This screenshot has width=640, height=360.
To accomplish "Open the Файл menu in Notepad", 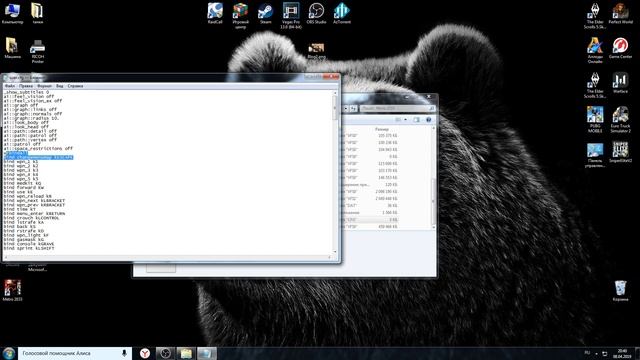I will point(10,86).
